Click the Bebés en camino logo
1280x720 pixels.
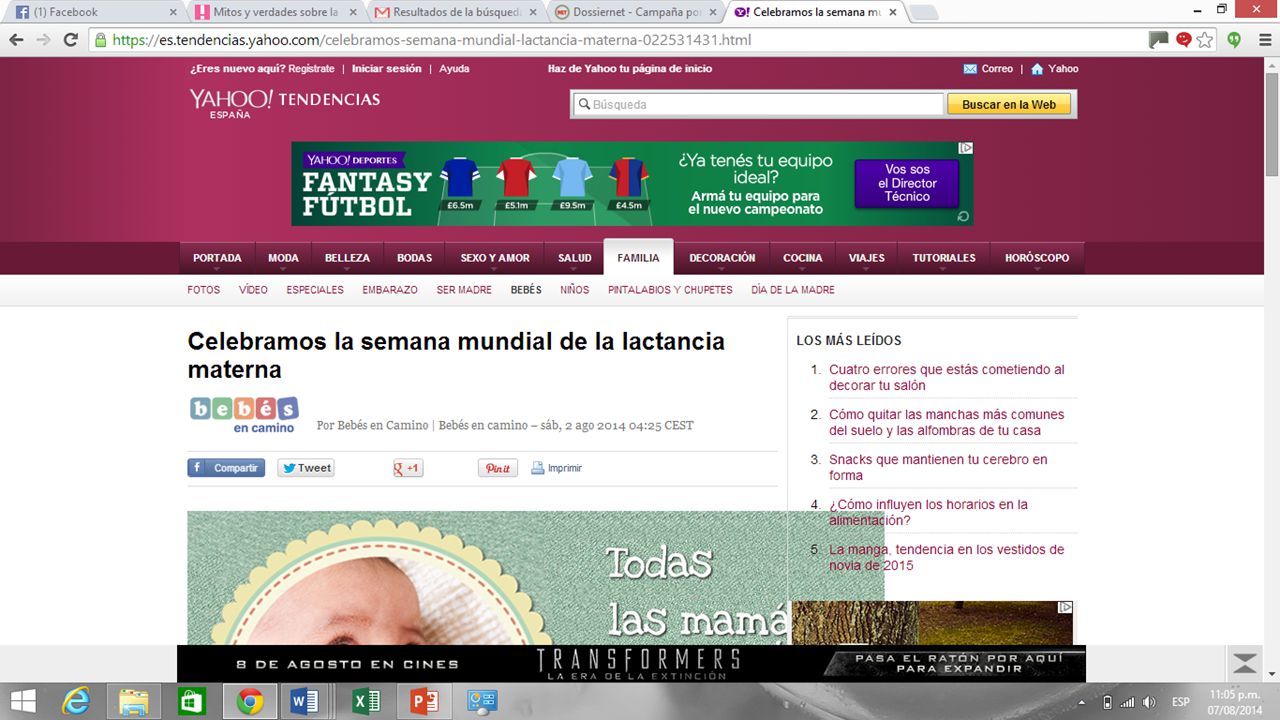pyautogui.click(x=244, y=414)
